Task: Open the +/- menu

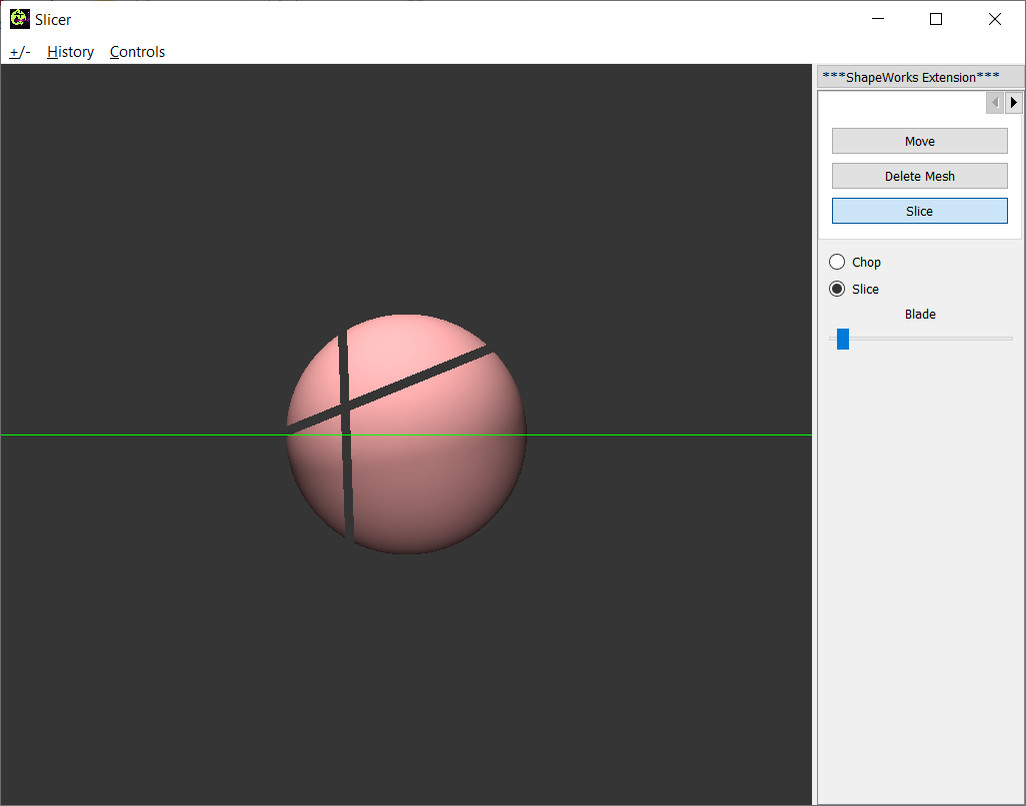Action: click(18, 51)
